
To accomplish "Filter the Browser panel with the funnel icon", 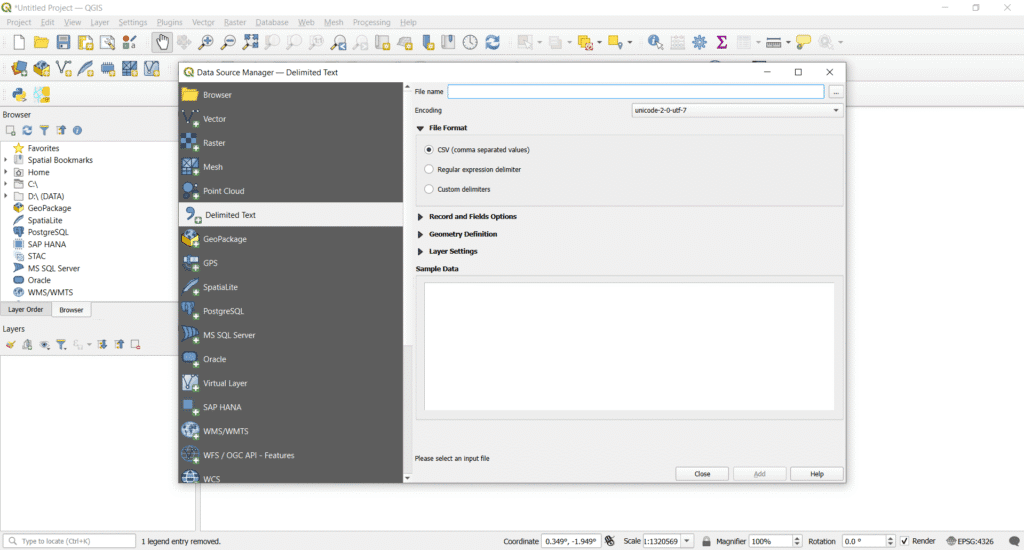I will click(44, 131).
